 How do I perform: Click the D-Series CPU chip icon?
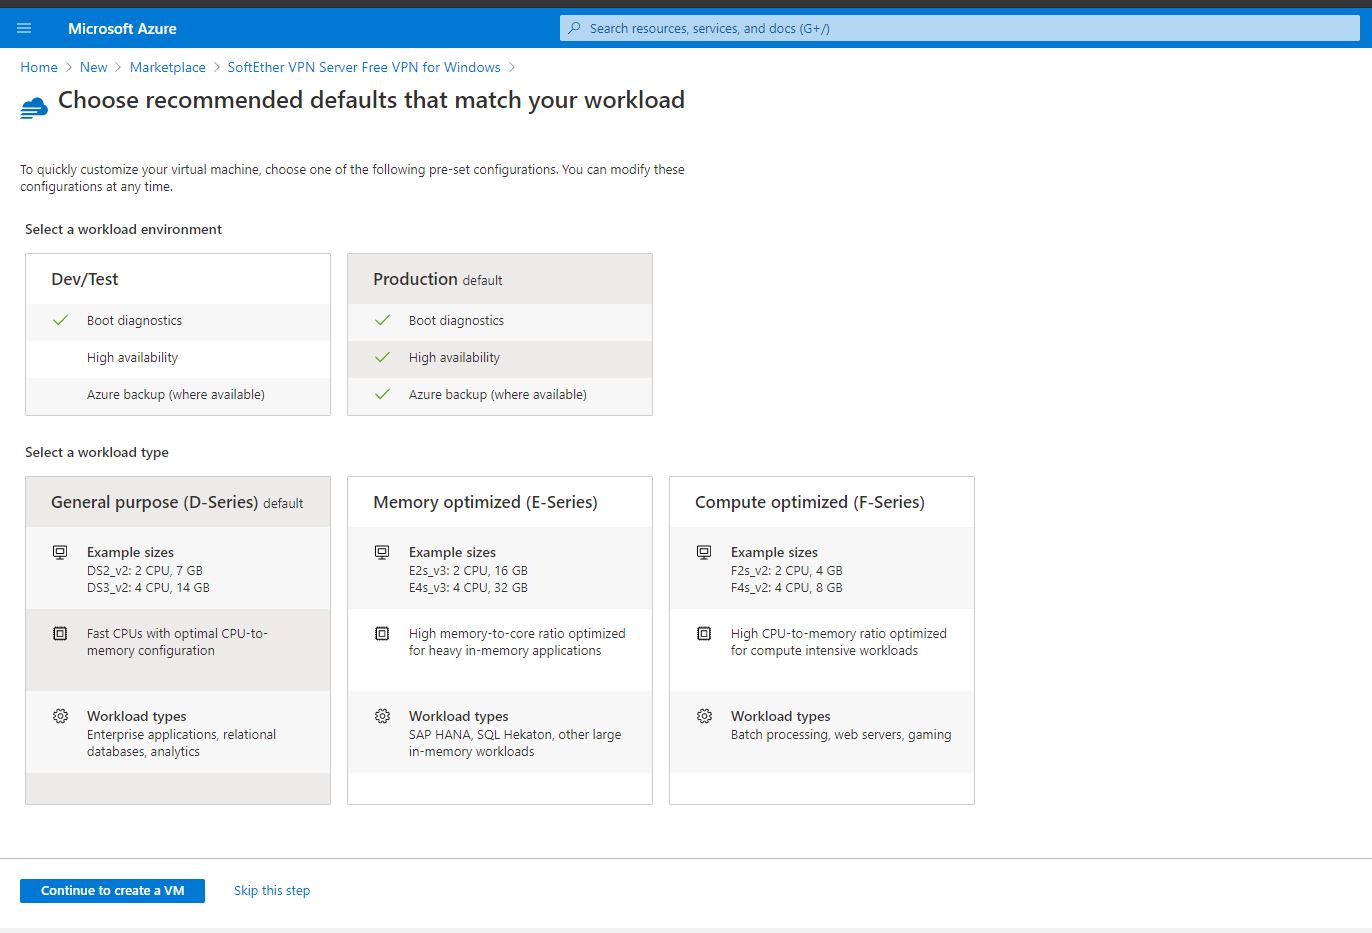click(60, 634)
